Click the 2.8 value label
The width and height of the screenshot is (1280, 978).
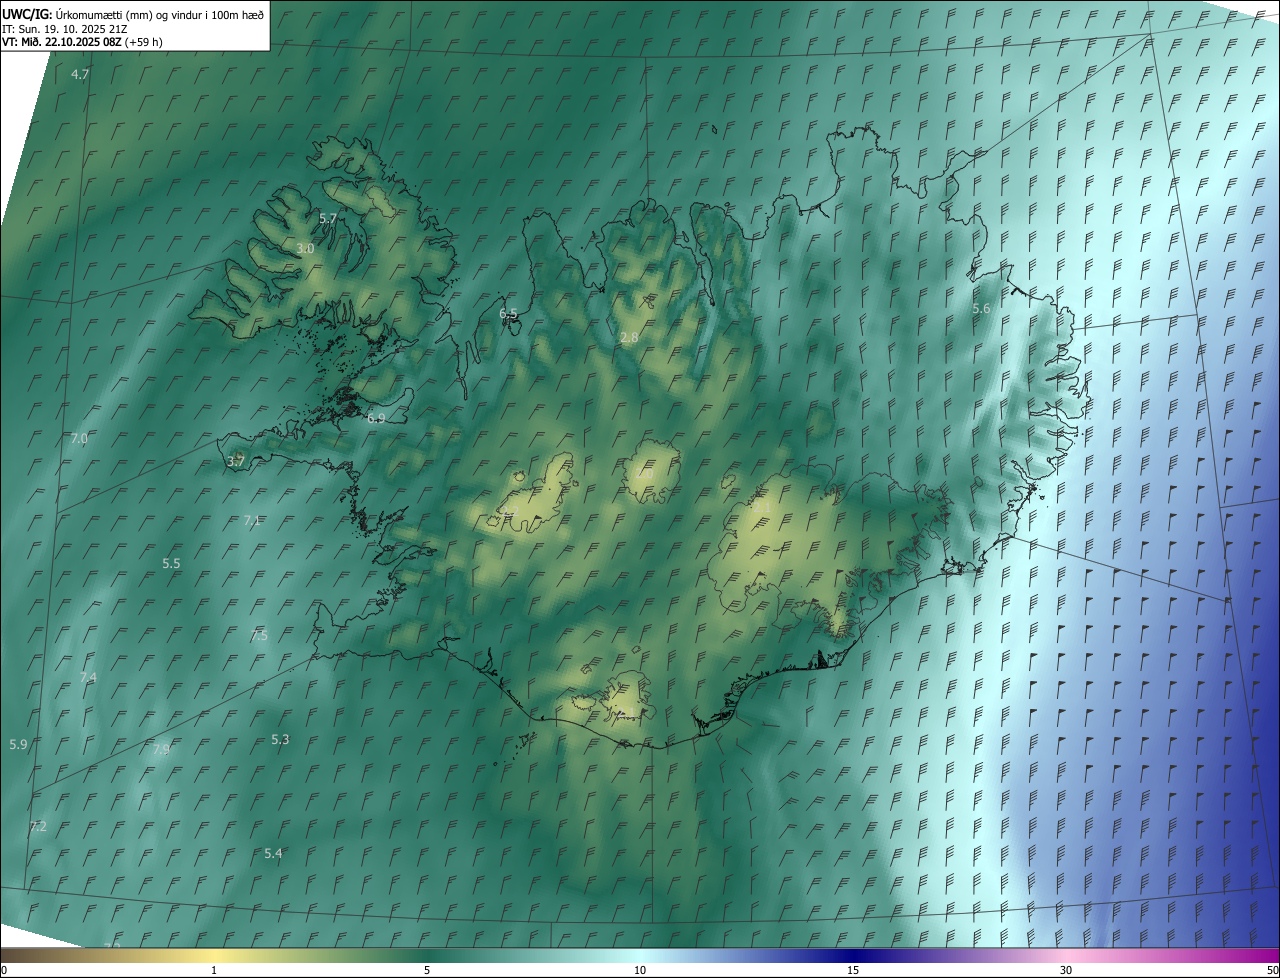point(629,338)
